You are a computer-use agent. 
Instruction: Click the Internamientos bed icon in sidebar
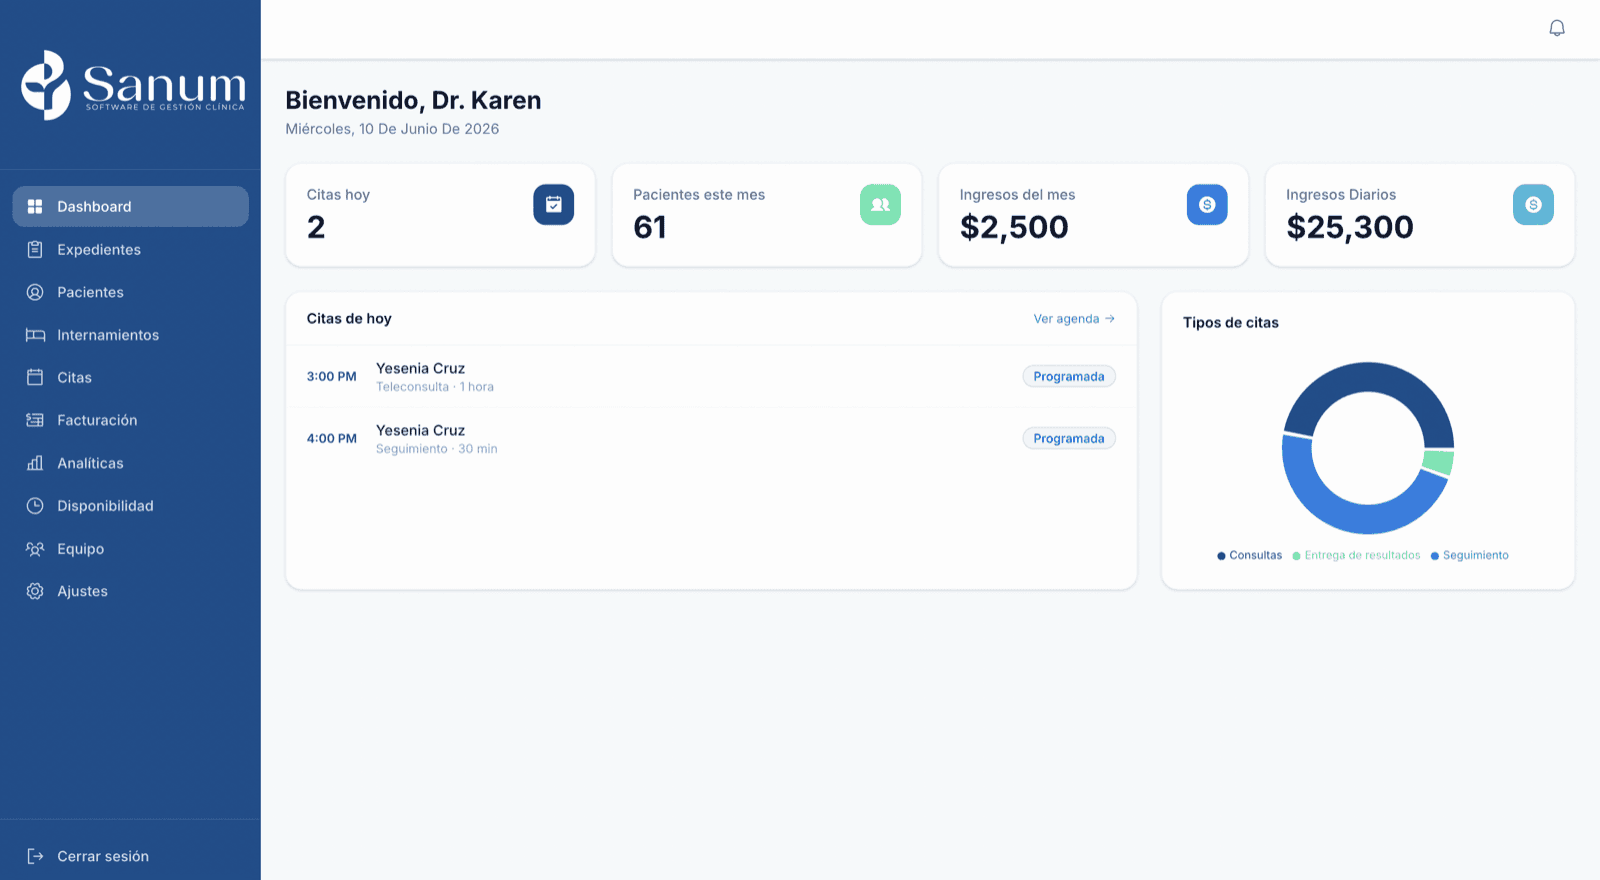pyautogui.click(x=35, y=335)
